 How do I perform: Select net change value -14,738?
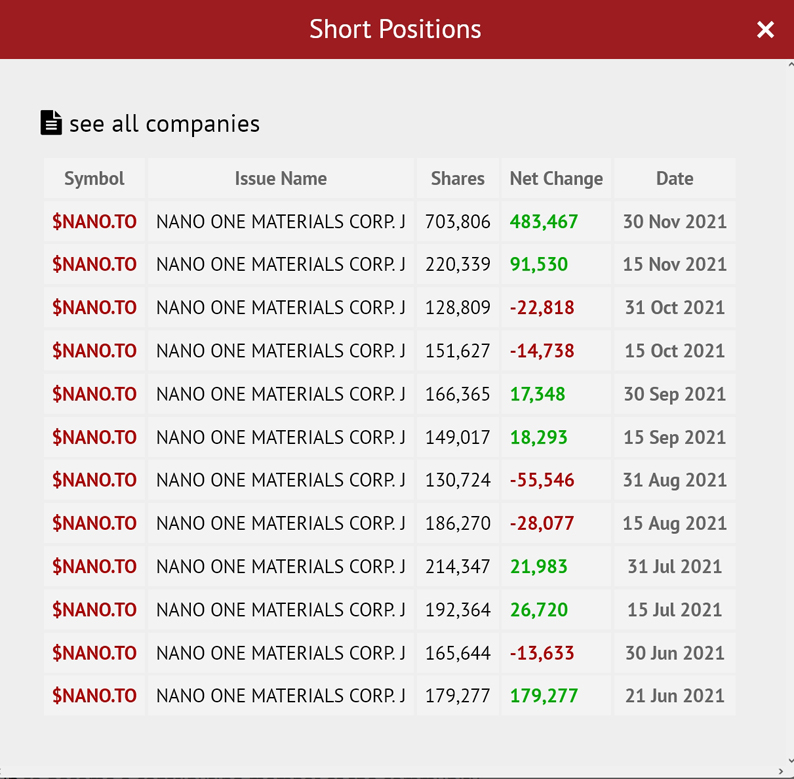[542, 350]
